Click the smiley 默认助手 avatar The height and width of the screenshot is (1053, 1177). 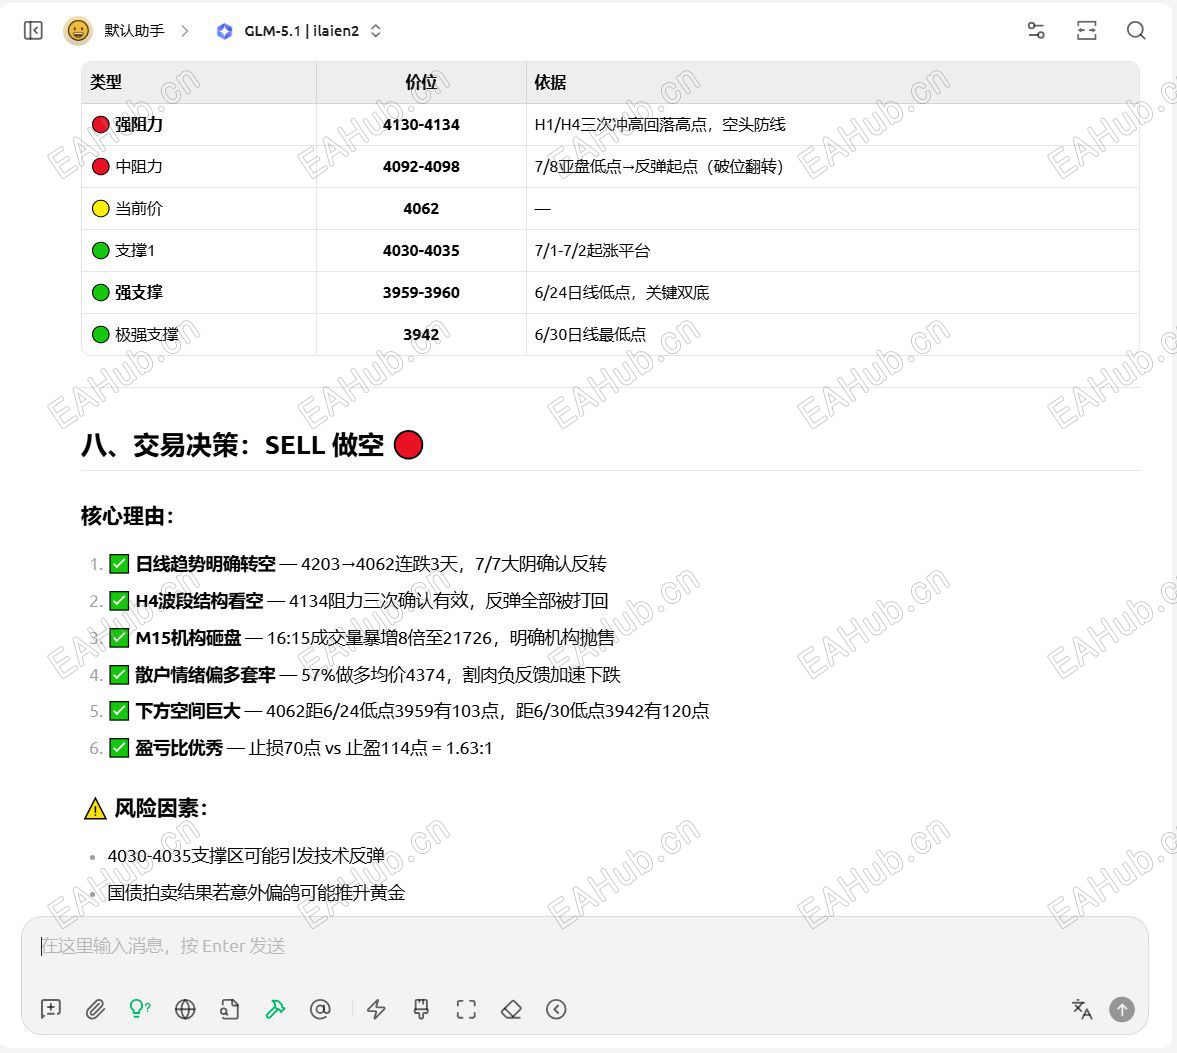(x=77, y=31)
